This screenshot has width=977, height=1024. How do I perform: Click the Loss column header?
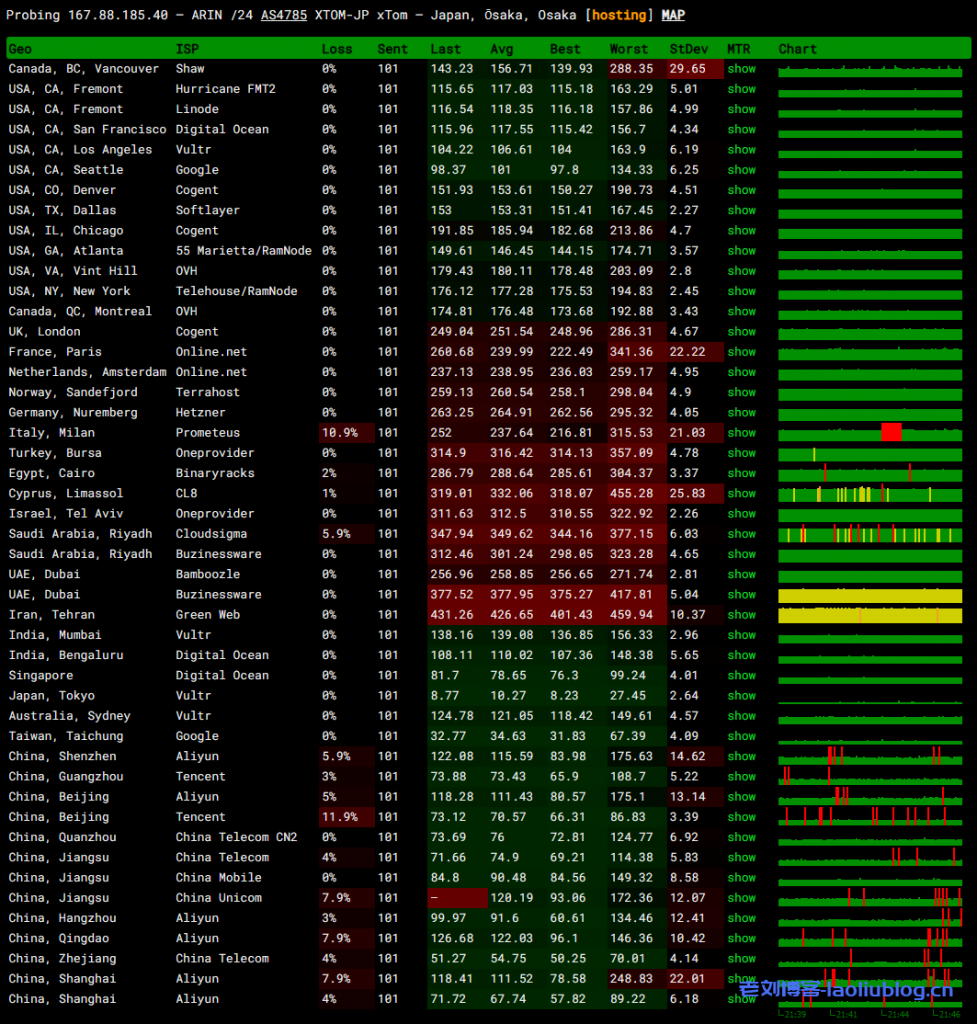tap(337, 49)
